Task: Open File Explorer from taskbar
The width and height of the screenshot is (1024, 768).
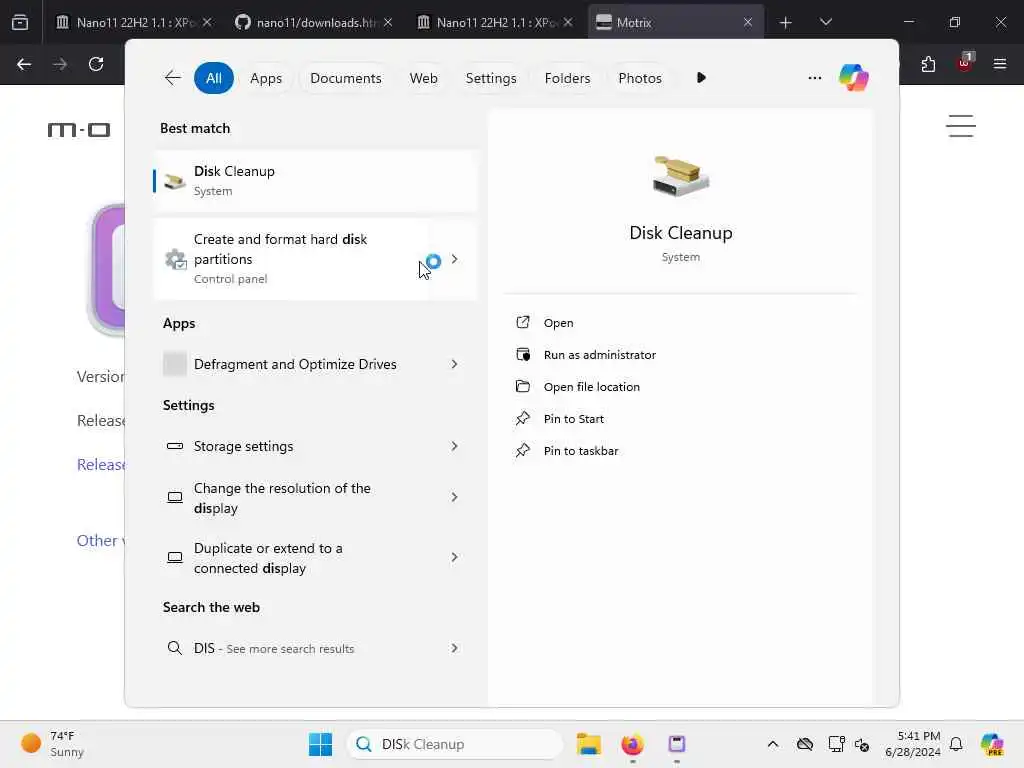Action: point(588,744)
